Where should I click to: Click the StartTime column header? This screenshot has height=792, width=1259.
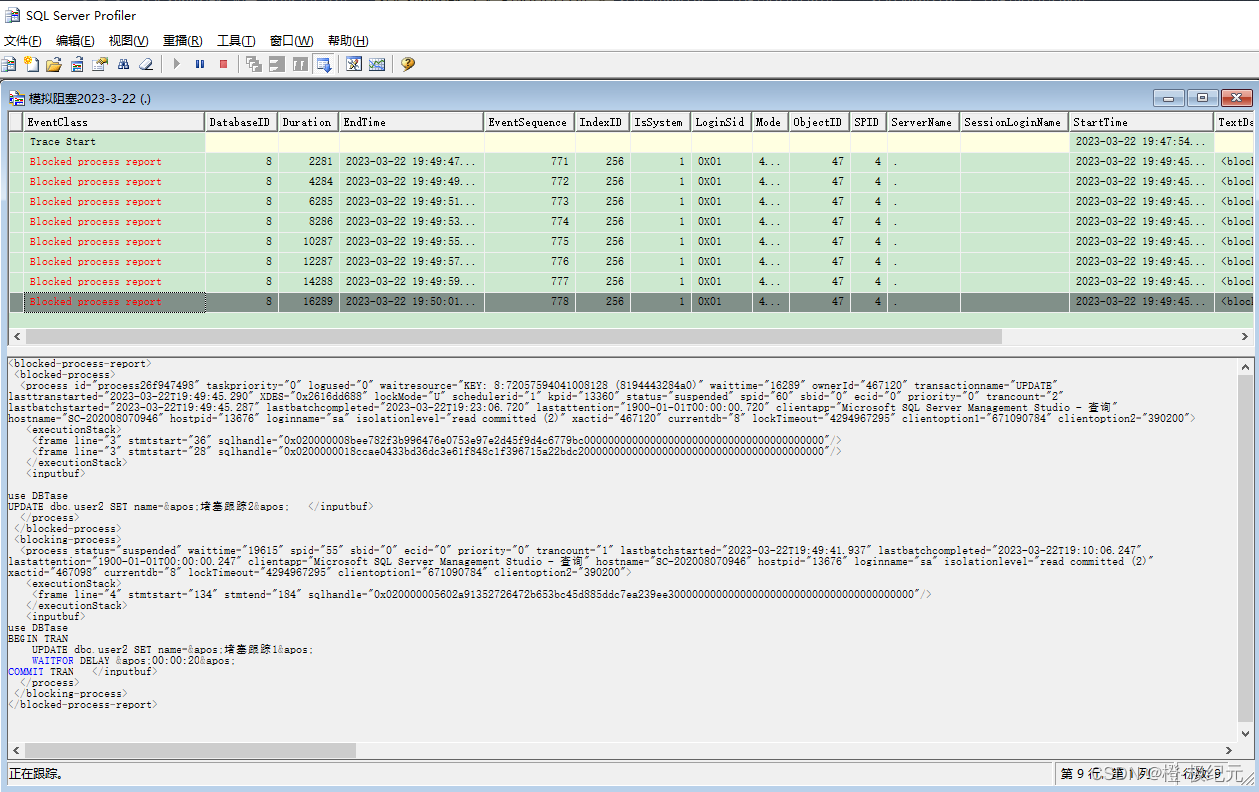(x=1142, y=122)
